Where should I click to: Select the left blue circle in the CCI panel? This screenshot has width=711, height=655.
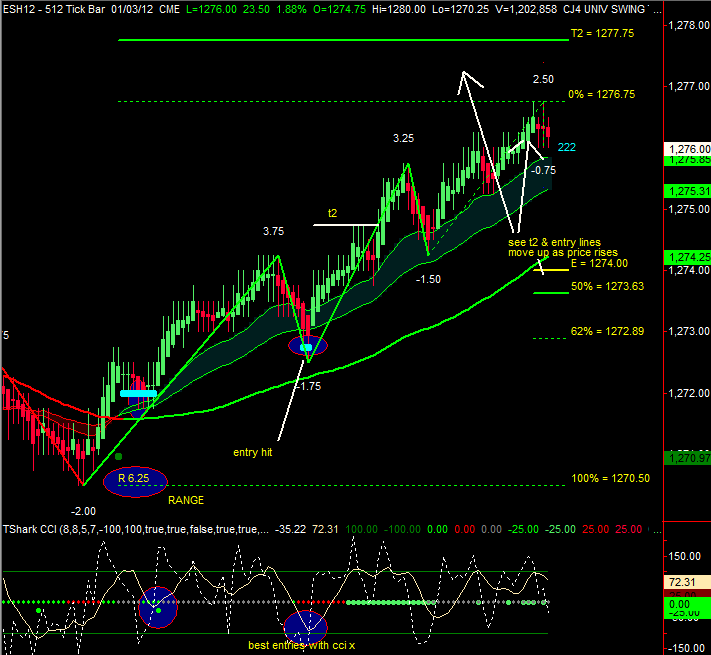coord(157,607)
